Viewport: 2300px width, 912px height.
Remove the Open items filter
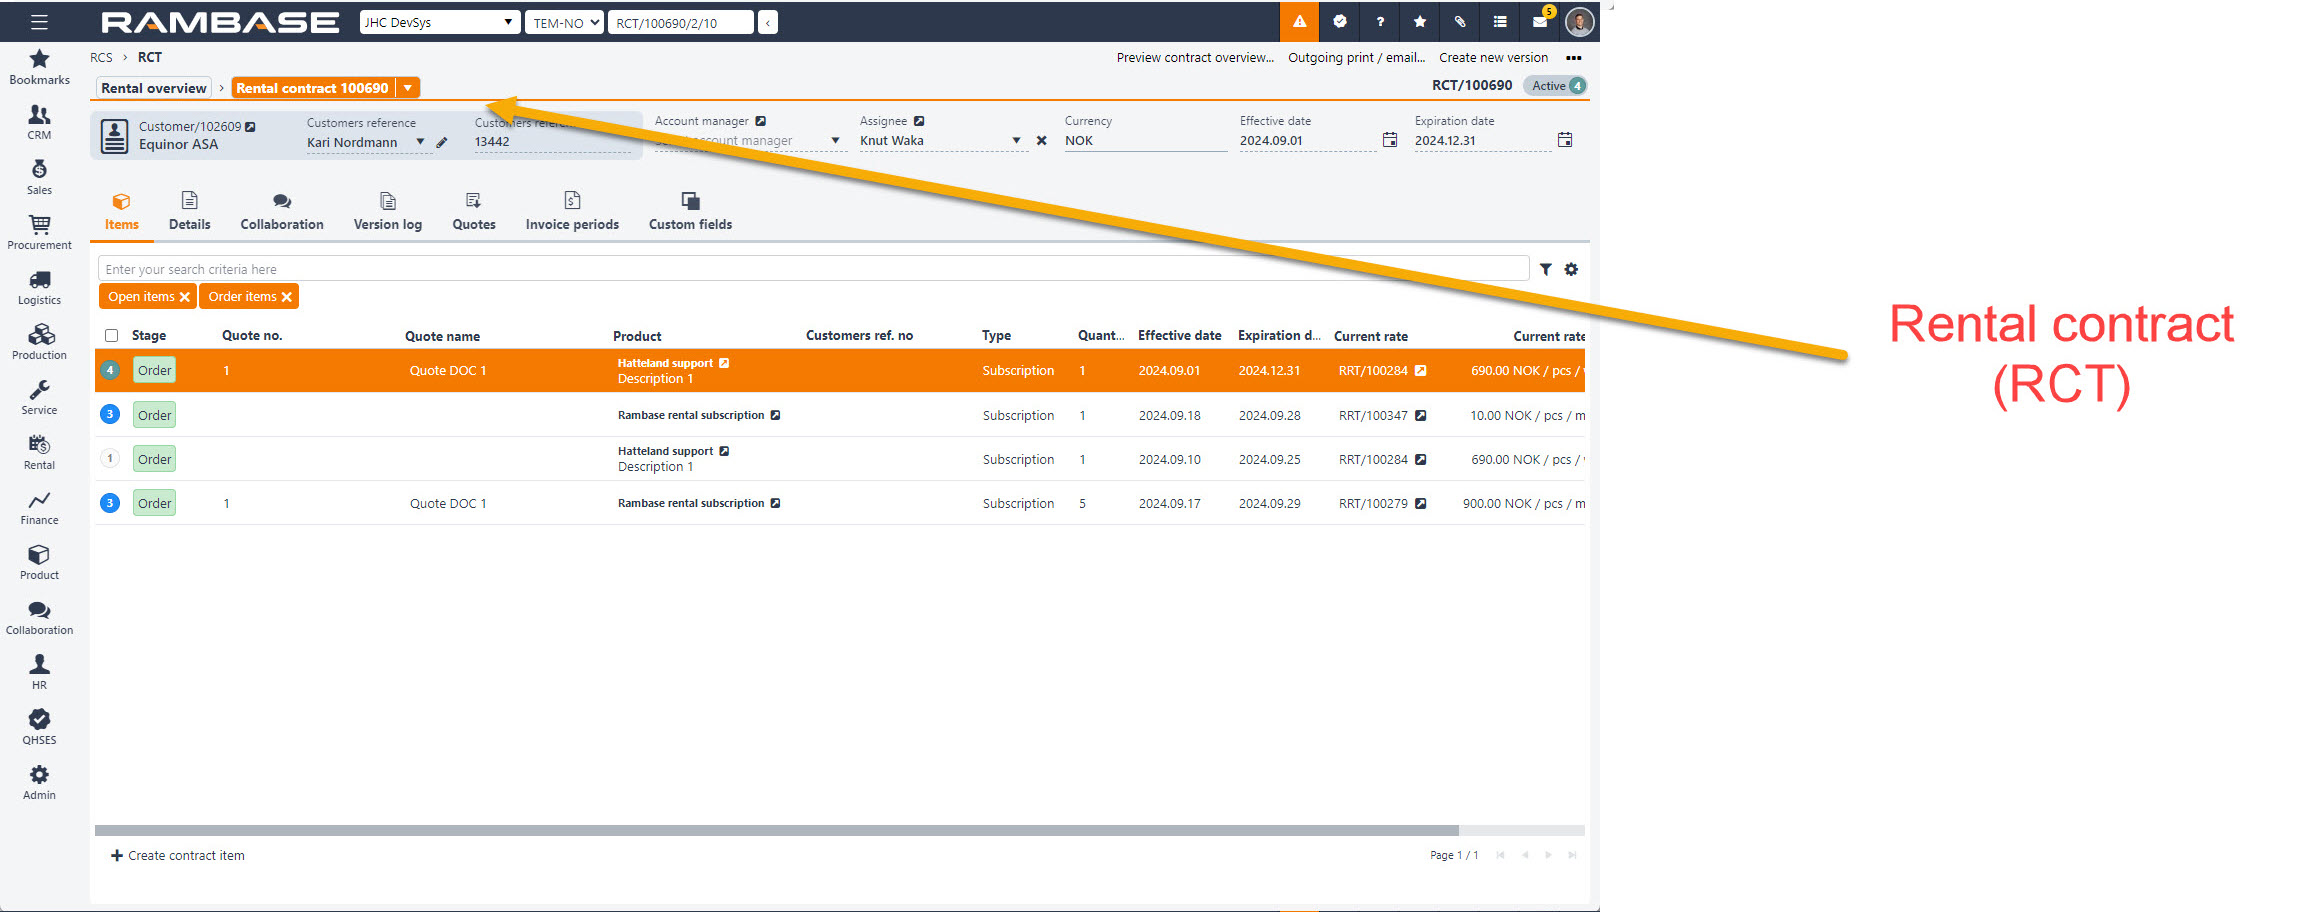coord(185,297)
